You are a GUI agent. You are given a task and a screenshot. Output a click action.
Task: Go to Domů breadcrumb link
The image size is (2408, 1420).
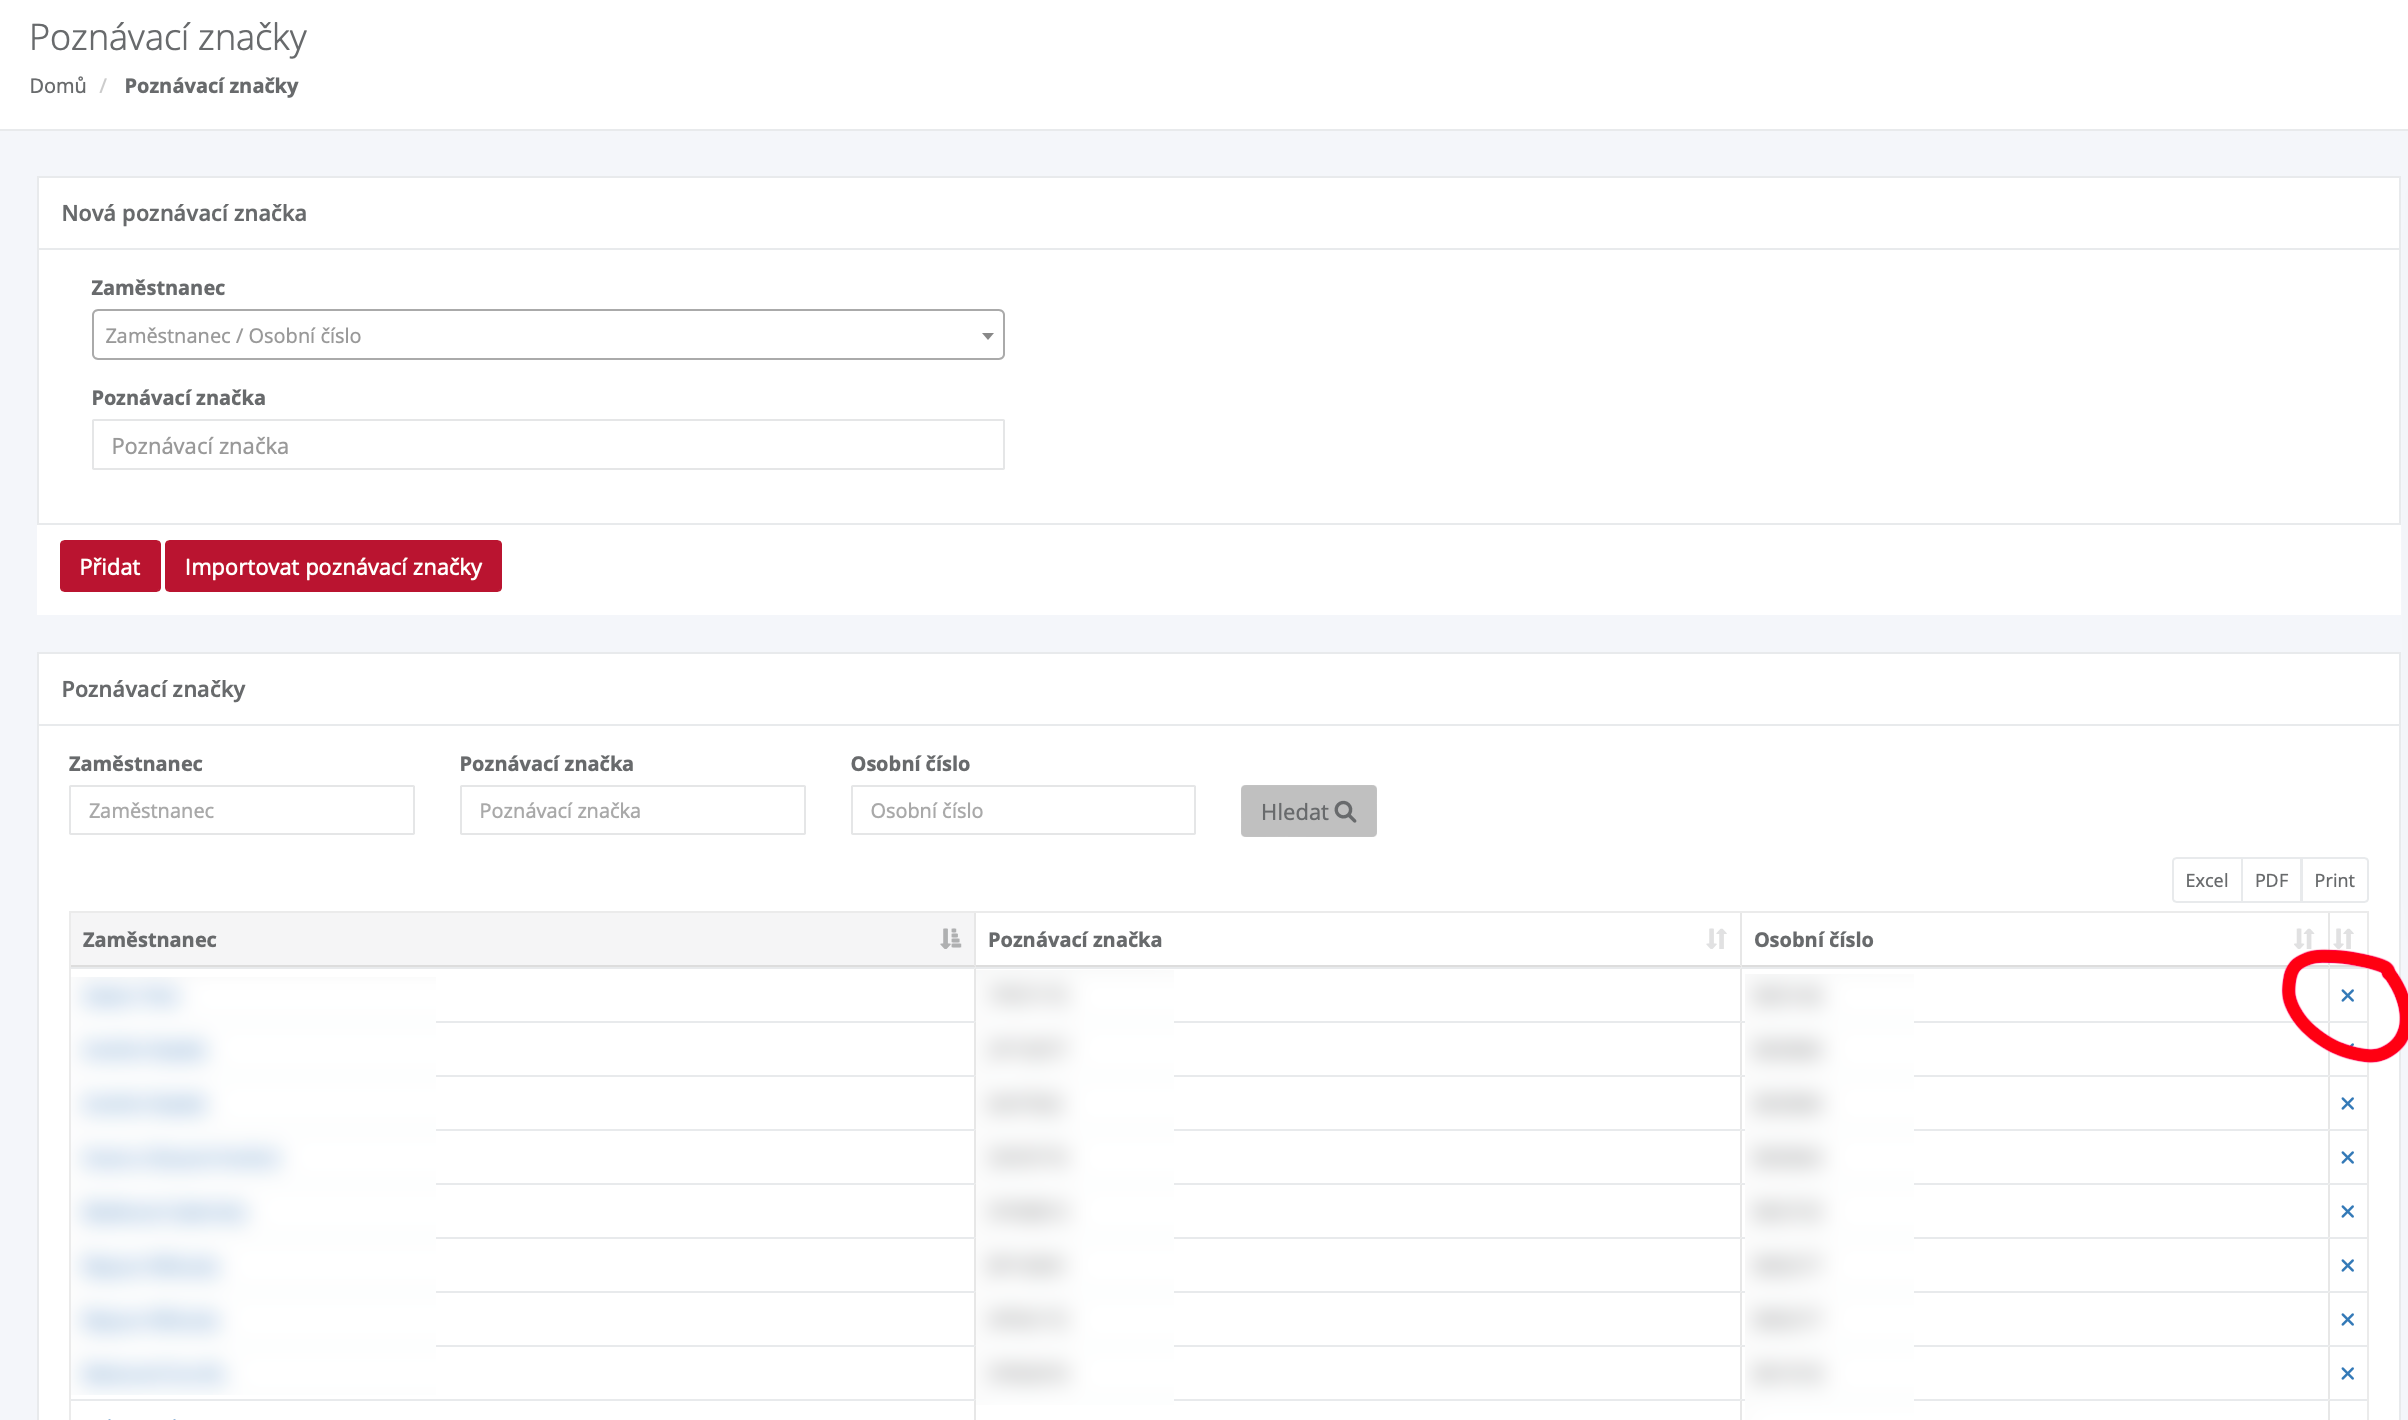coord(58,86)
